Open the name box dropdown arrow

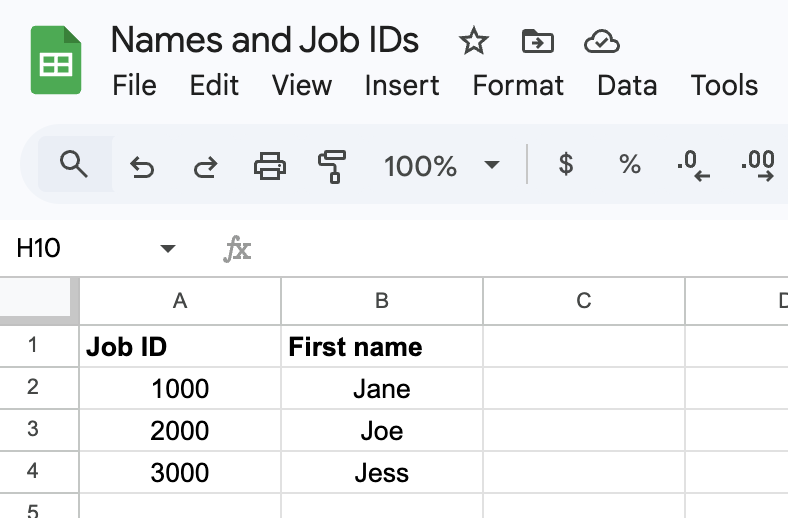pyautogui.click(x=168, y=249)
